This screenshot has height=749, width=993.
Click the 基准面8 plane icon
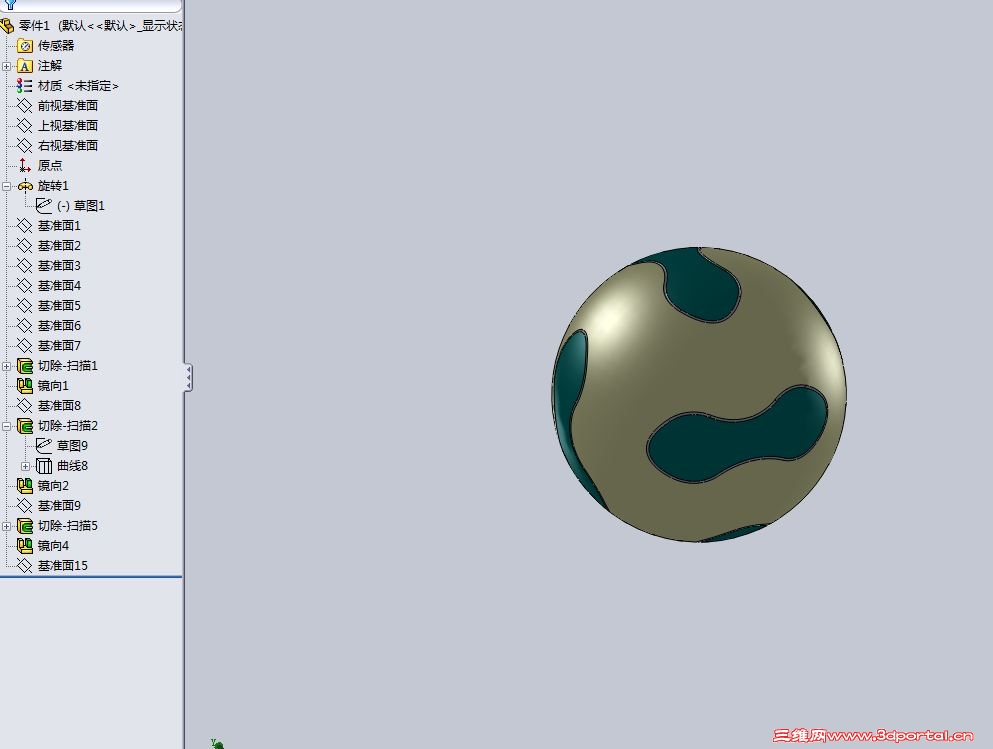25,406
